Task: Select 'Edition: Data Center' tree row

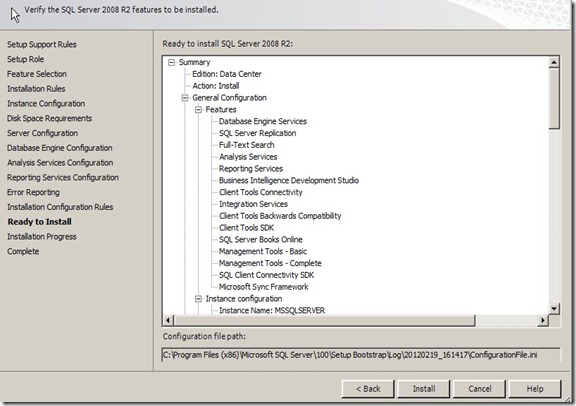Action: point(227,74)
